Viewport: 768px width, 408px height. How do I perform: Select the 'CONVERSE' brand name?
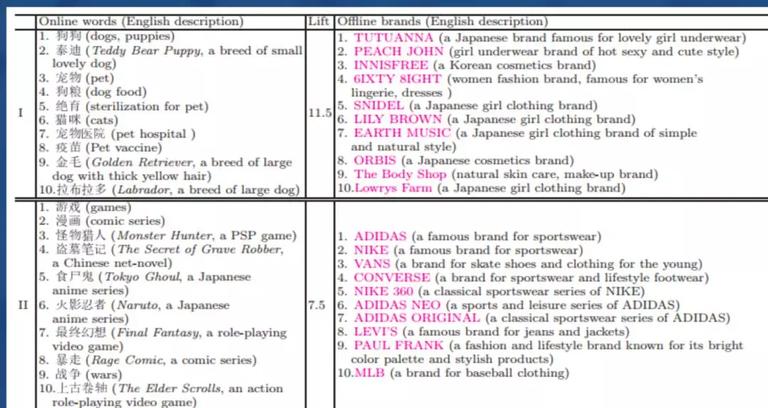pos(392,277)
